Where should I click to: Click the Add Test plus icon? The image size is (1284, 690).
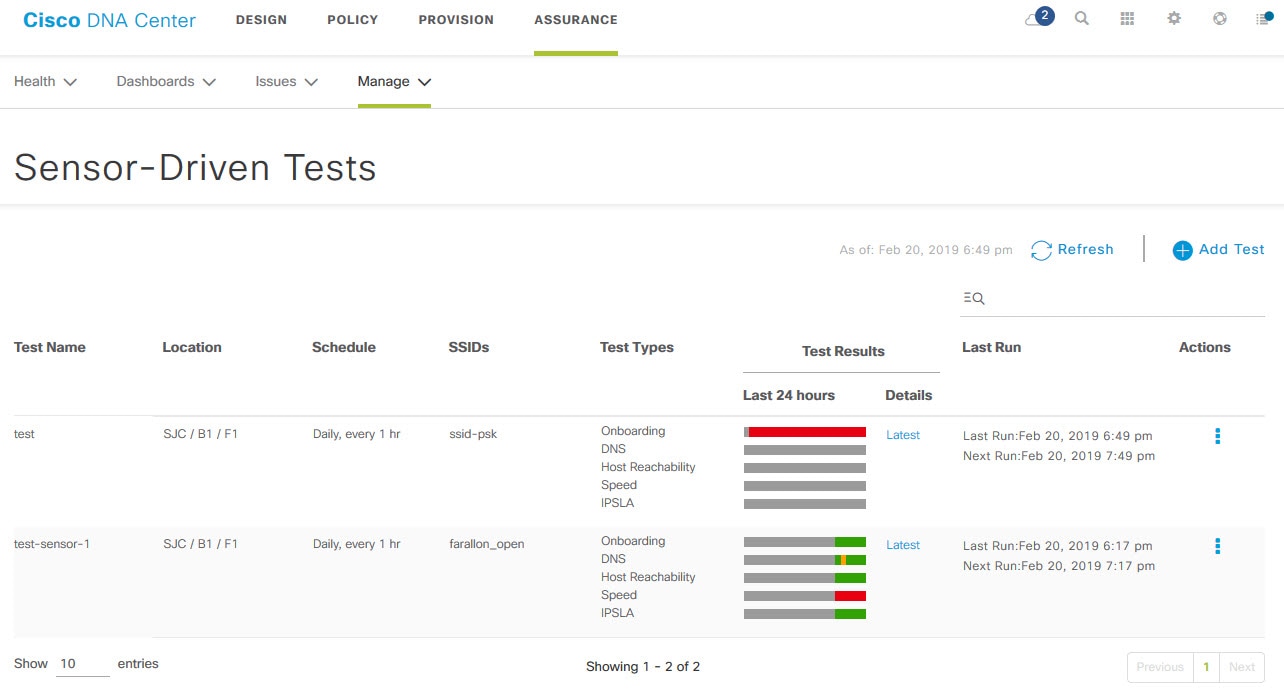1182,250
